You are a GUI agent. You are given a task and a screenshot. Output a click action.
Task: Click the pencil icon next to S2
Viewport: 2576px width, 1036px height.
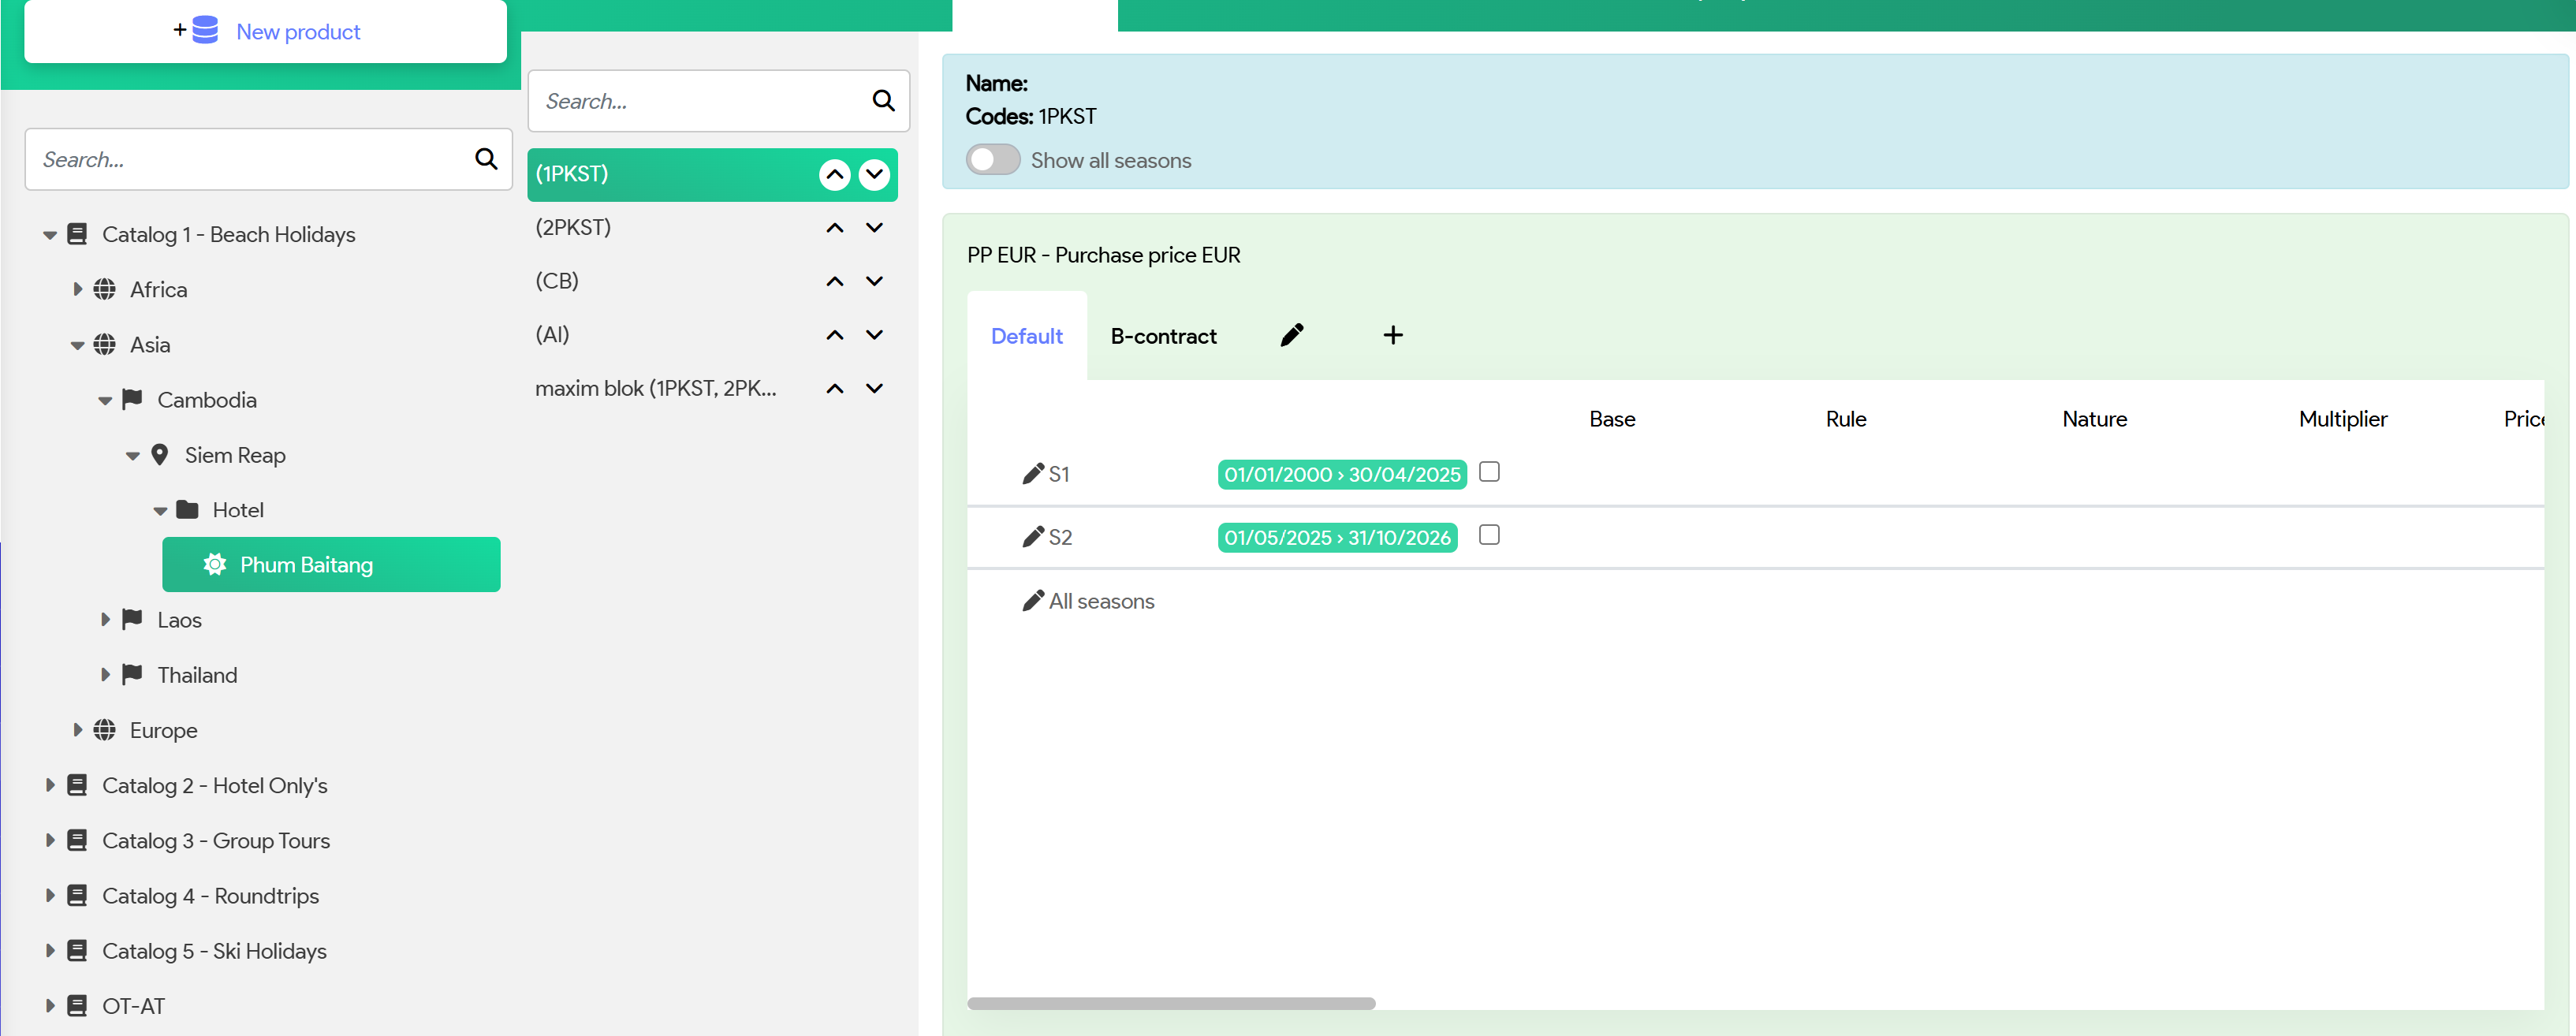pyautogui.click(x=1032, y=537)
